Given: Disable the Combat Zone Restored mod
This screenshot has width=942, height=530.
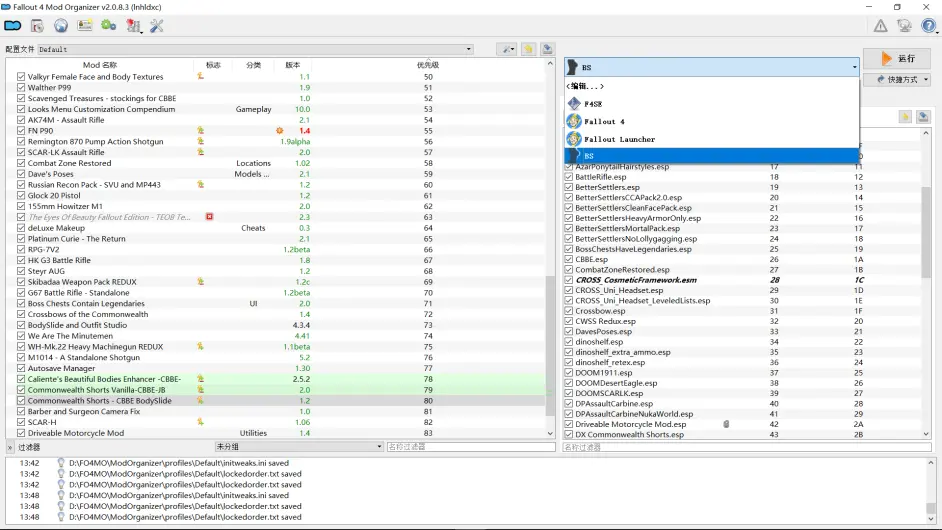Looking at the screenshot, I should click(21, 163).
